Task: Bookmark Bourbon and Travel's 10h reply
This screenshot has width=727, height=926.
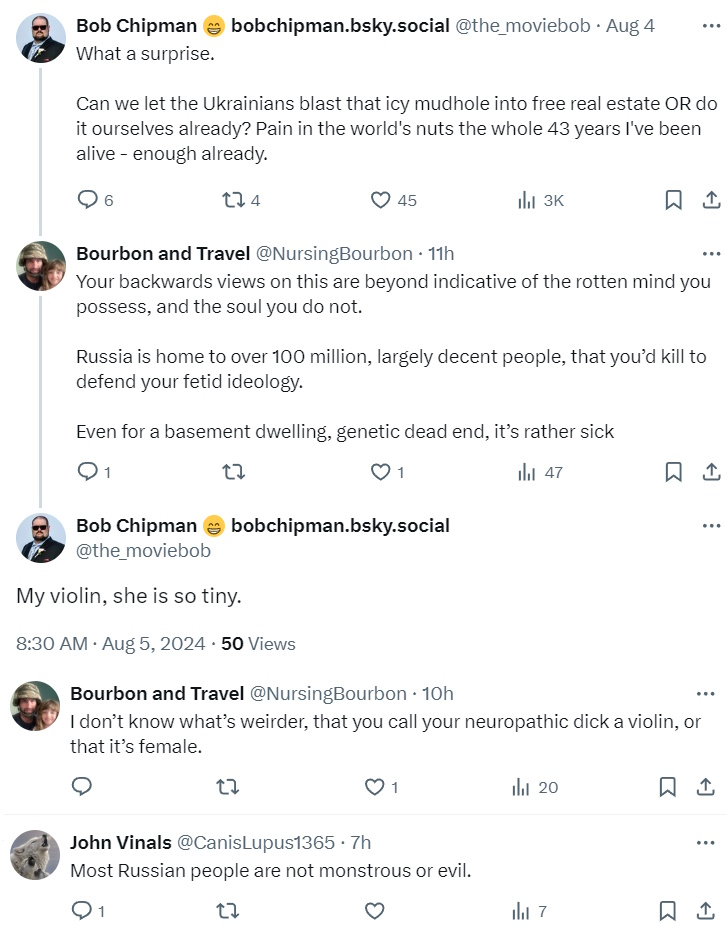Action: tap(668, 787)
